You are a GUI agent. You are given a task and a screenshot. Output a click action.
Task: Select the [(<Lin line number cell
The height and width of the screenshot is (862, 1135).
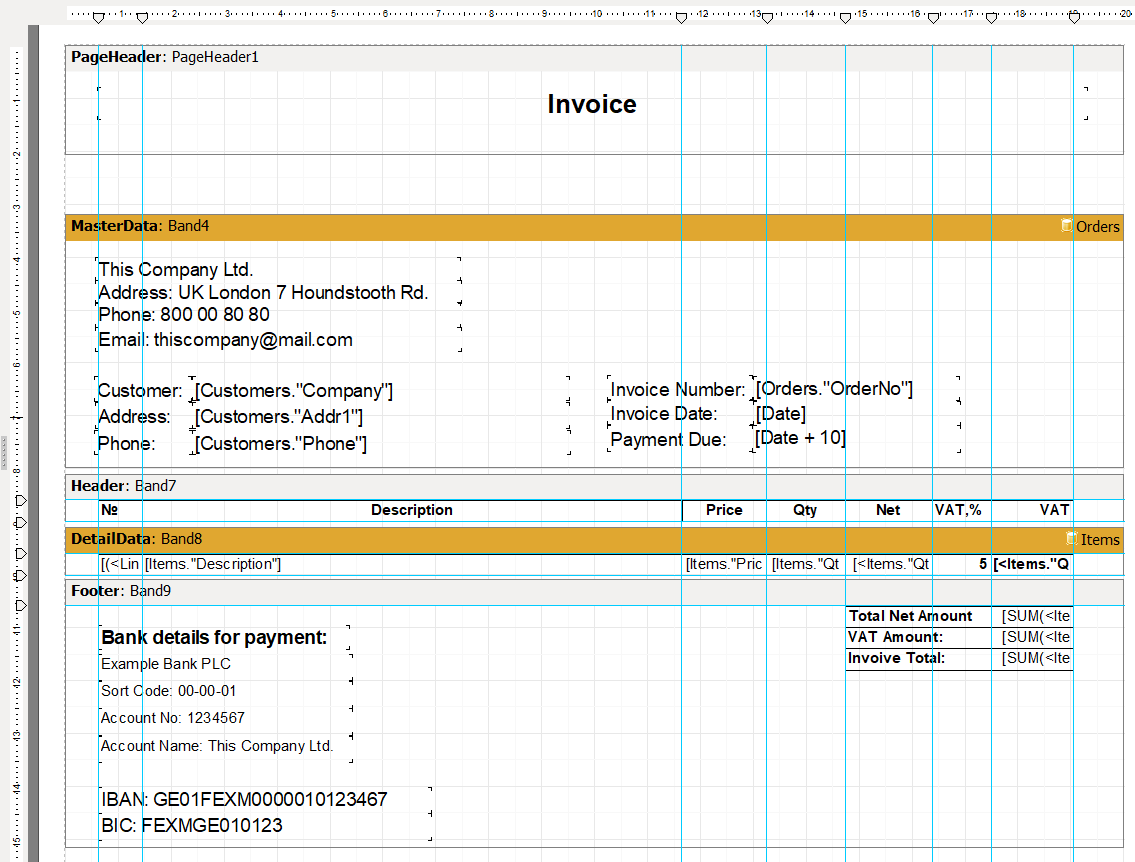pyautogui.click(x=120, y=565)
